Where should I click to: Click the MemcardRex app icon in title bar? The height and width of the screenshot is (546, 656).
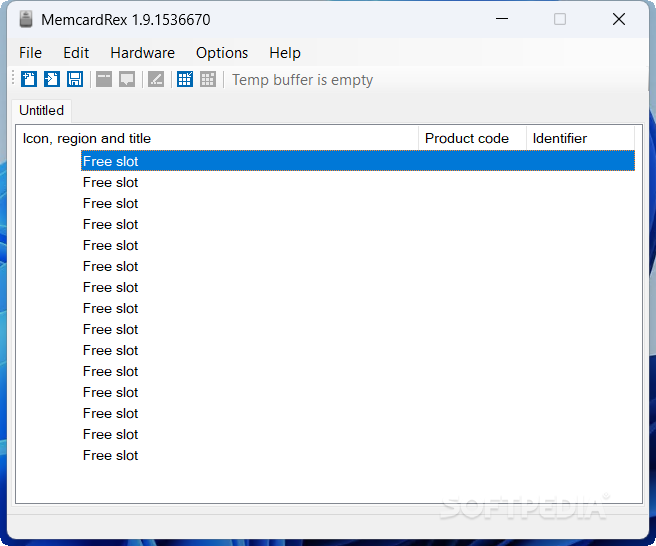(x=26, y=20)
